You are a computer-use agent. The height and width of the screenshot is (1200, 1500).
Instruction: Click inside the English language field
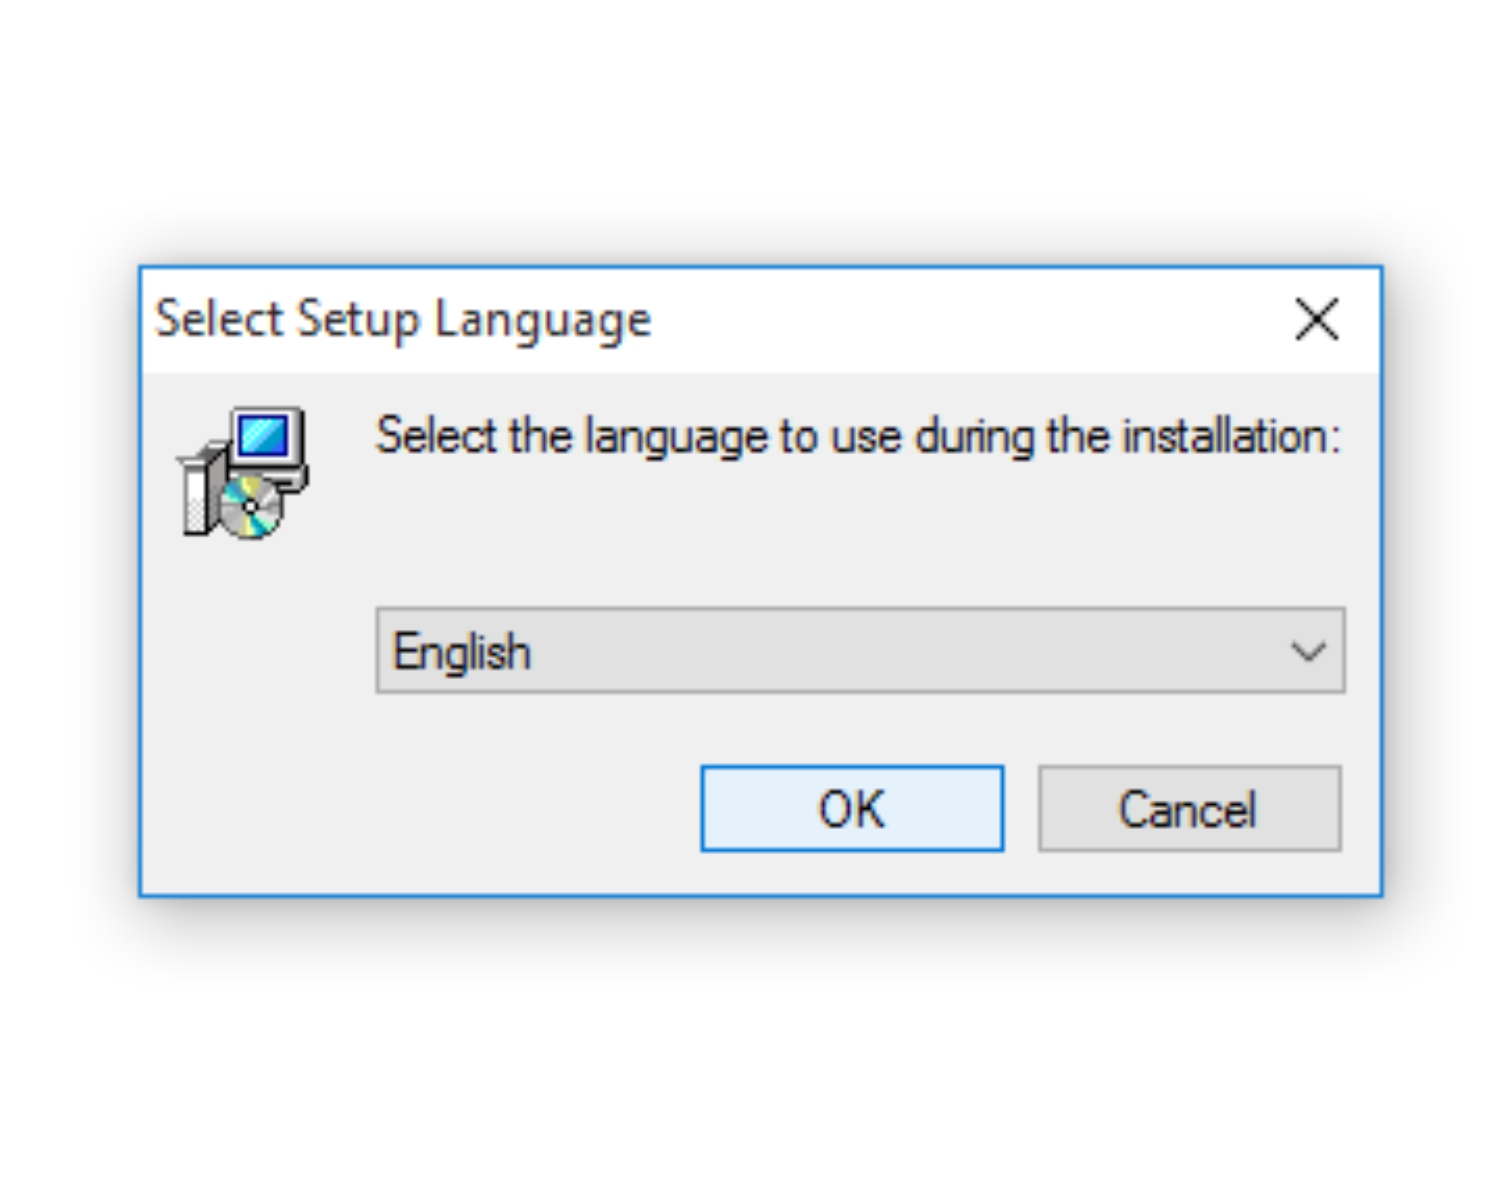point(700,650)
